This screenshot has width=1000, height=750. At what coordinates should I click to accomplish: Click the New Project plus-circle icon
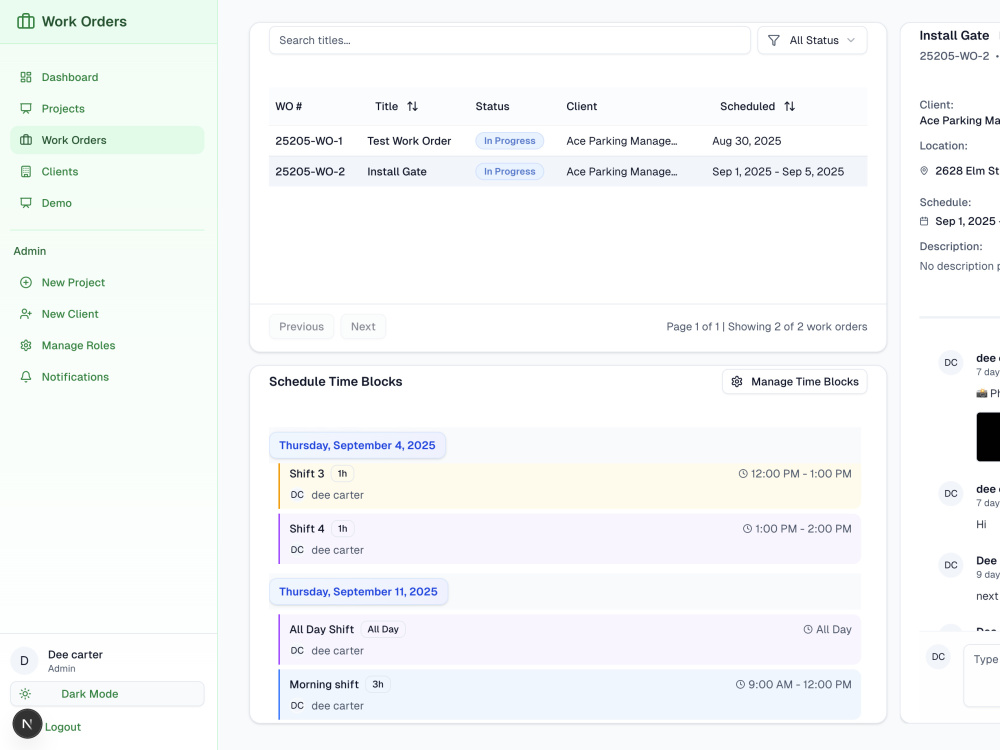(x=26, y=283)
